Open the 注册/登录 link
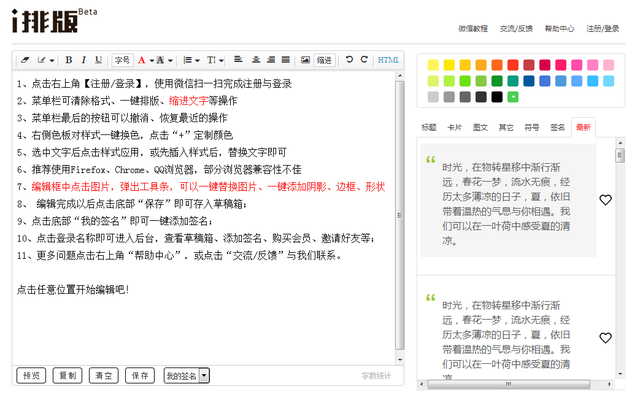Viewport: 640px width, 400px height. [603, 29]
